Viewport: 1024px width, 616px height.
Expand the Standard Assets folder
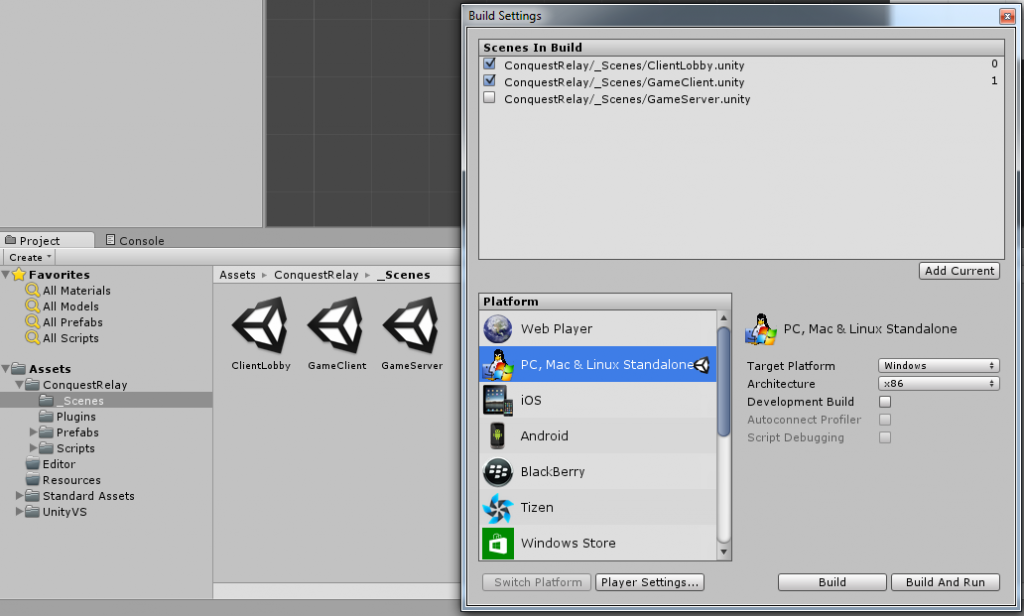20,495
